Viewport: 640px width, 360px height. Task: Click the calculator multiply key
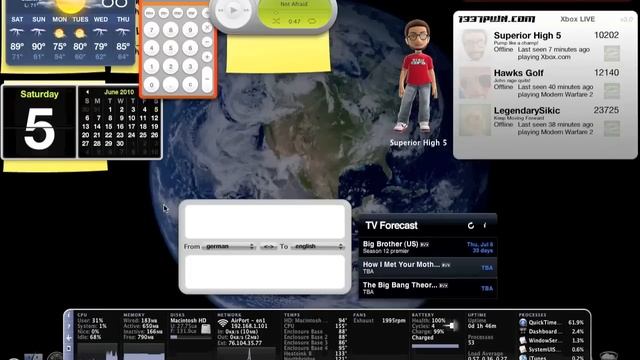207,27
